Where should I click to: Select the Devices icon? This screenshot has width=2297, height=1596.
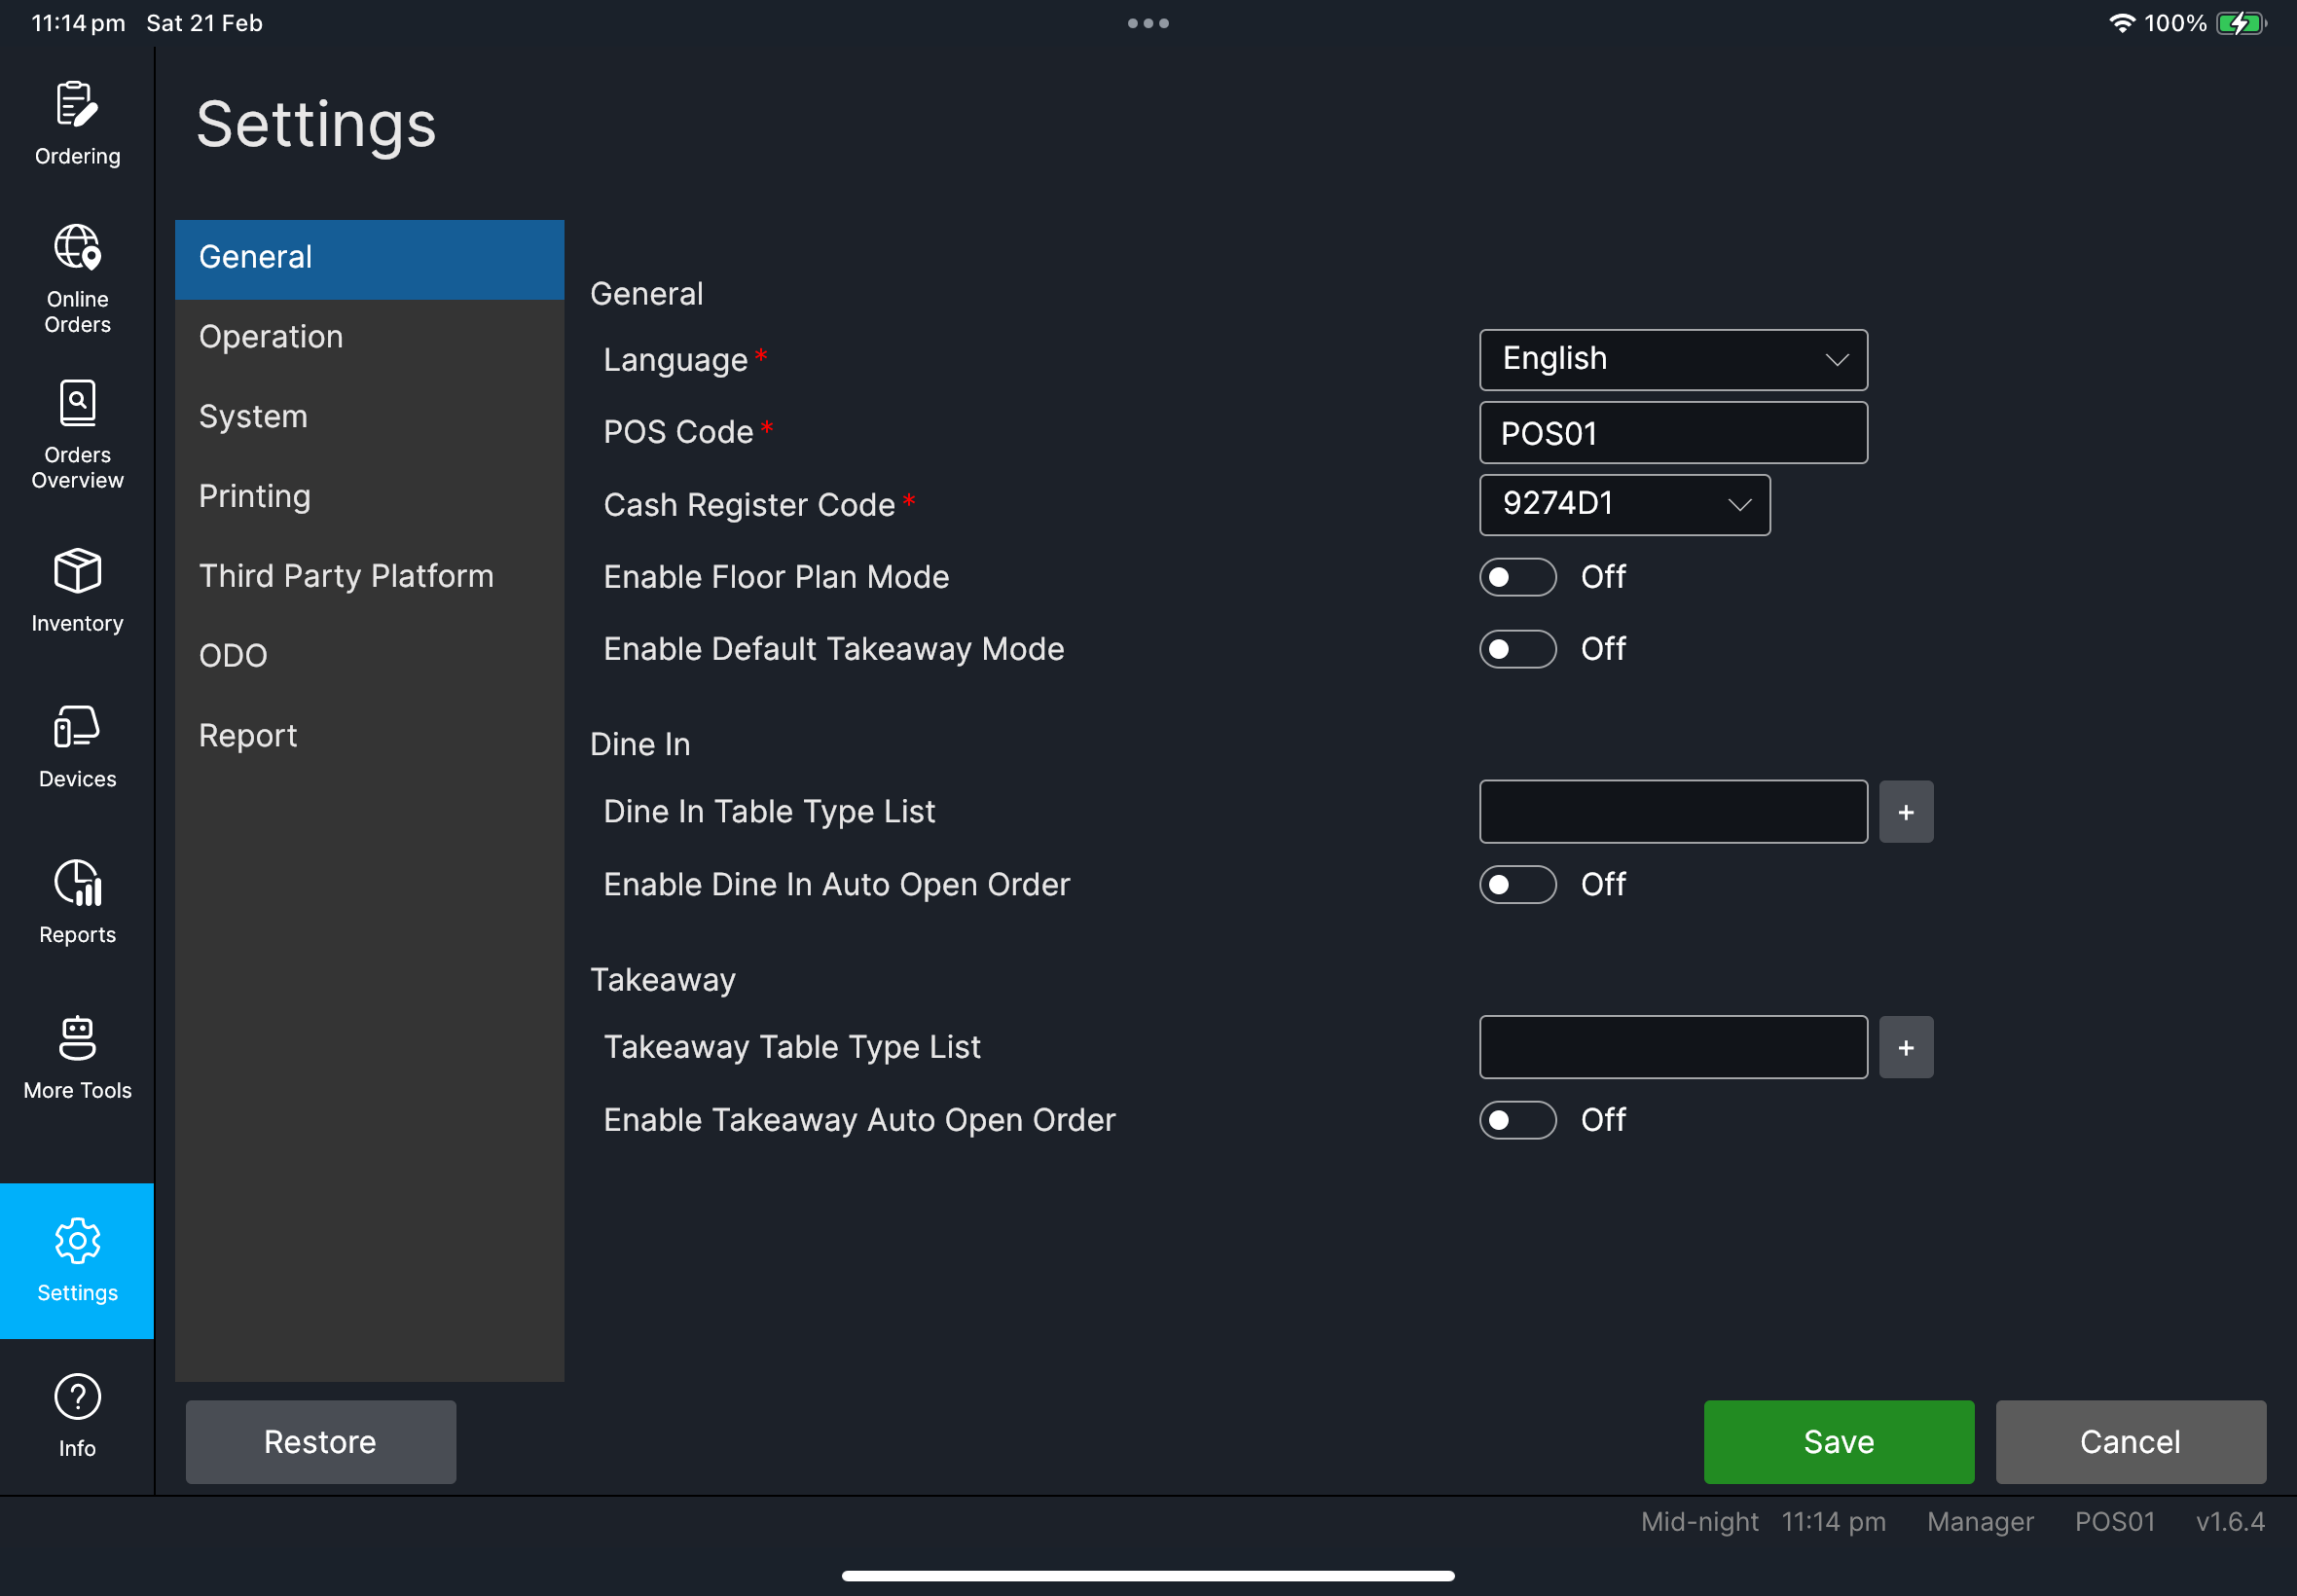[x=77, y=746]
